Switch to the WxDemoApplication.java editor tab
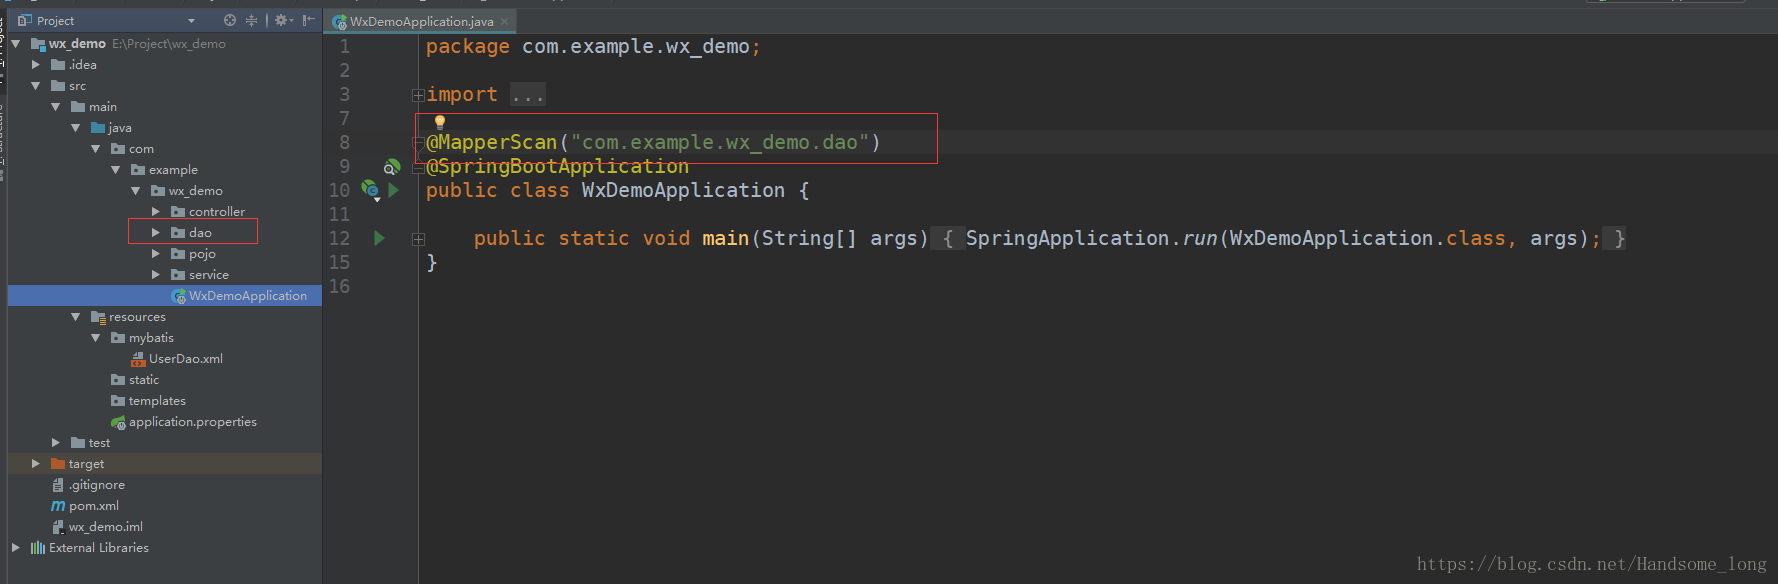The image size is (1778, 584). point(421,22)
